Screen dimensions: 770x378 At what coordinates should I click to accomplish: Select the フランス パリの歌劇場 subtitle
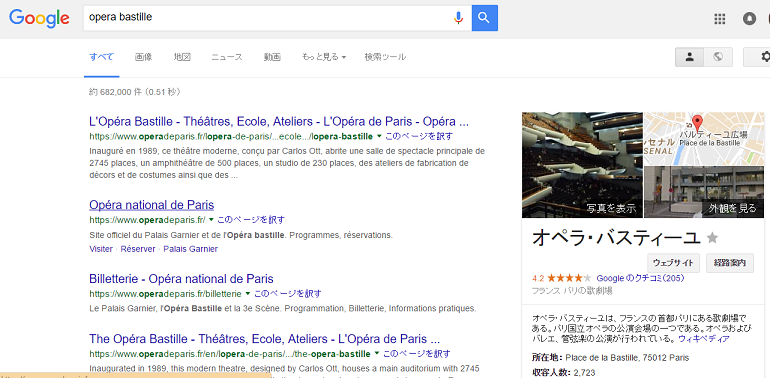pyautogui.click(x=572, y=291)
